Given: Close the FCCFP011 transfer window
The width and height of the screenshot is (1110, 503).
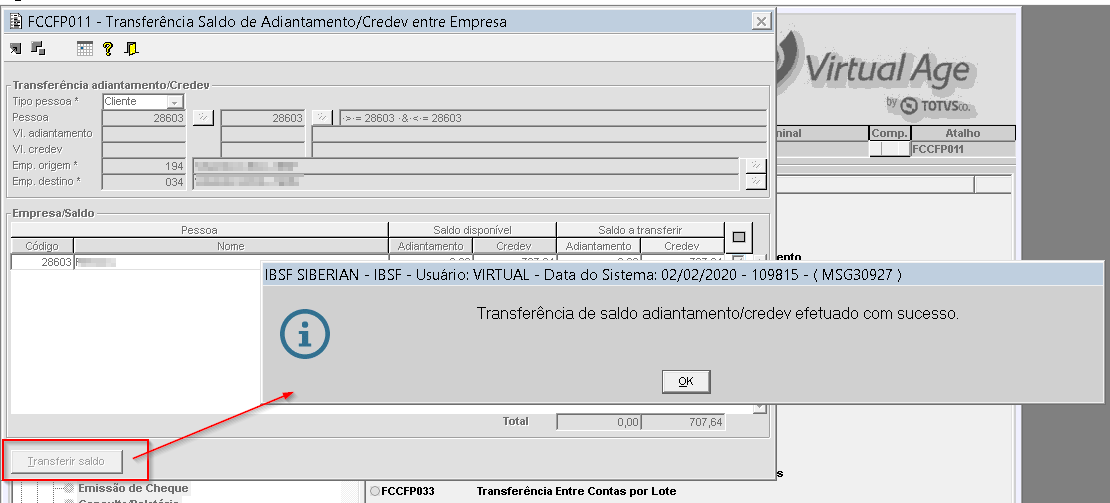Looking at the screenshot, I should [x=761, y=22].
